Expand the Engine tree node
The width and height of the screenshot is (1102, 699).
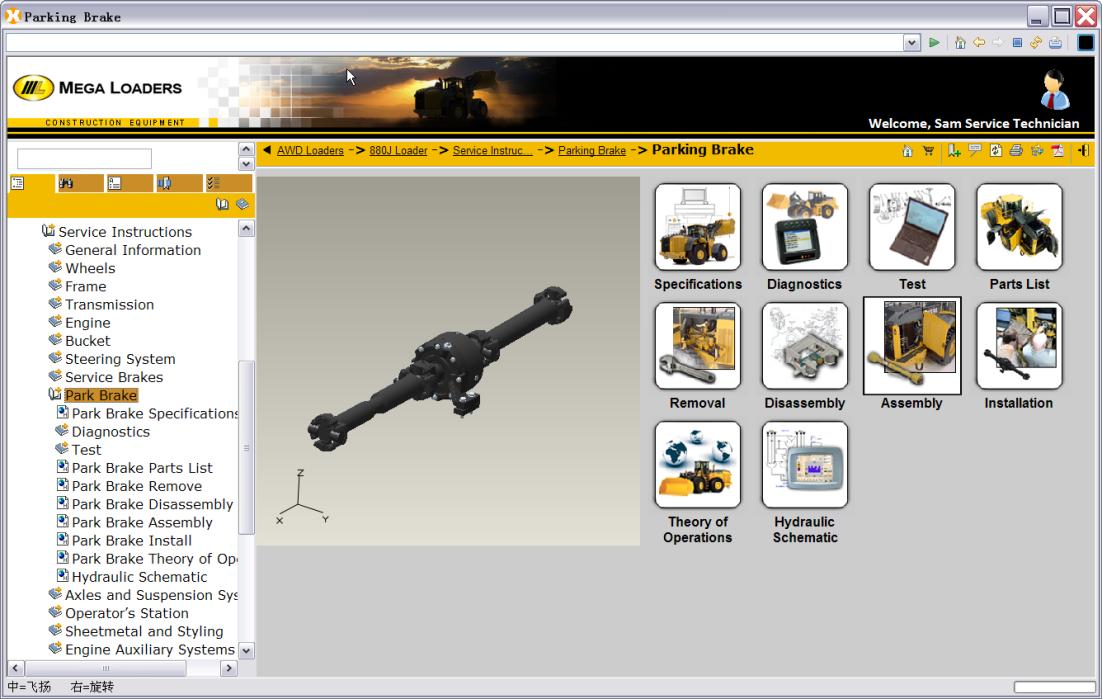[x=55, y=322]
